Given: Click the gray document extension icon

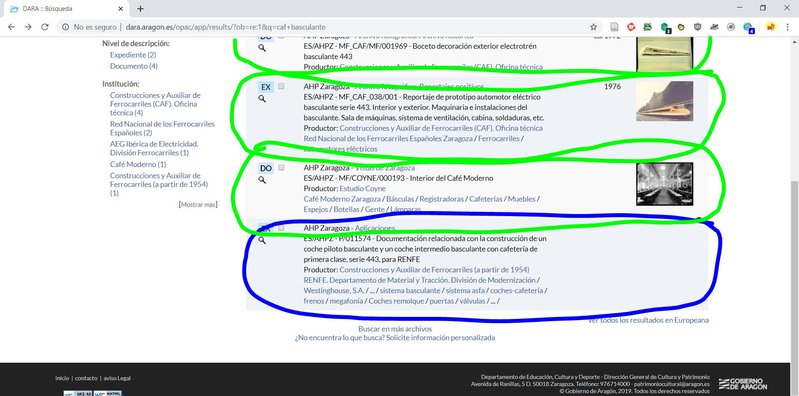Looking at the screenshot, I should (x=615, y=27).
